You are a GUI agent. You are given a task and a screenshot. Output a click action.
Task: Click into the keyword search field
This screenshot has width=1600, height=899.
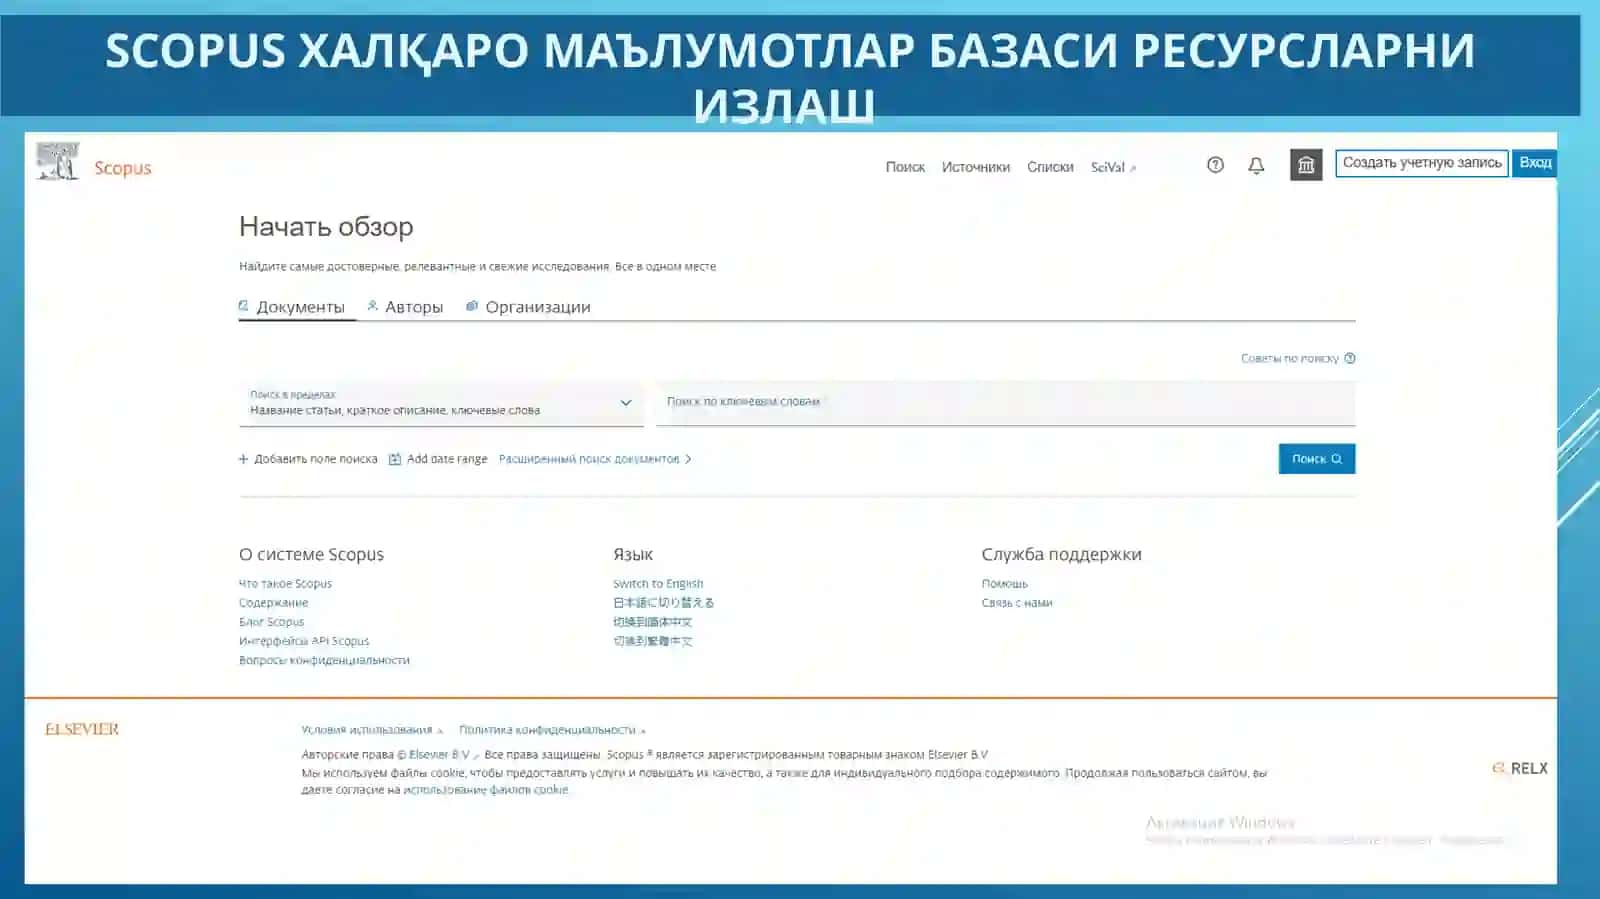1006,403
